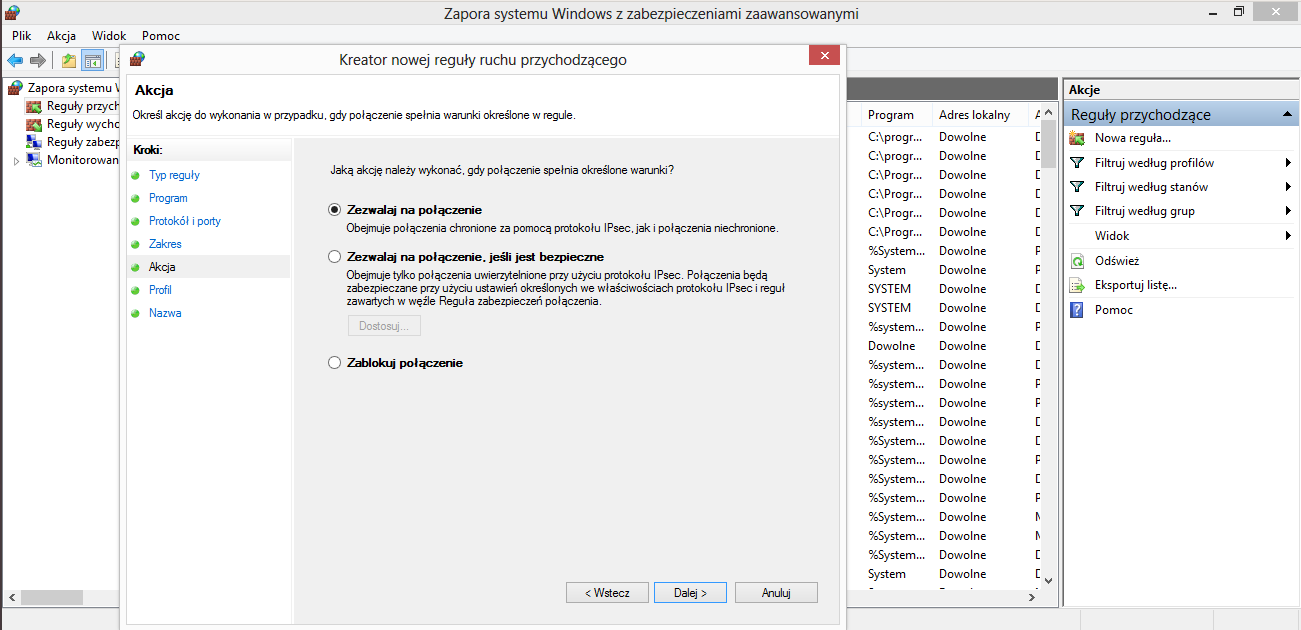This screenshot has height=630, width=1301.
Task: Open the system menu via main window firewall icon
Action: click(13, 12)
